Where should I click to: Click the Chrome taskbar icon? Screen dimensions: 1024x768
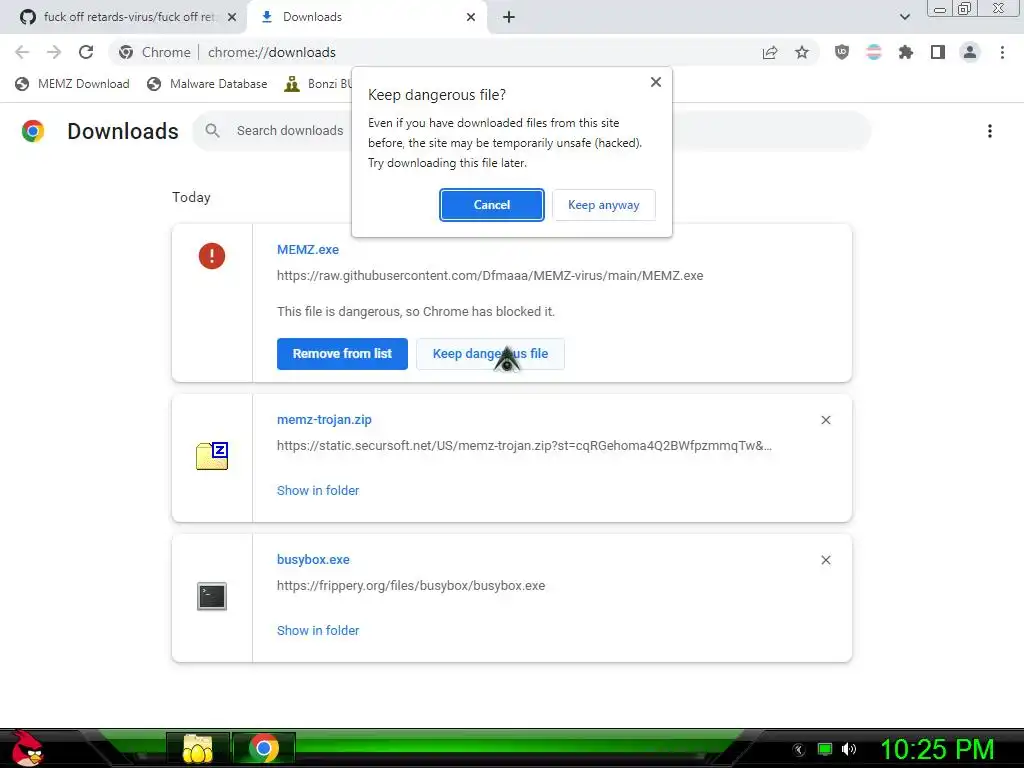pos(264,748)
